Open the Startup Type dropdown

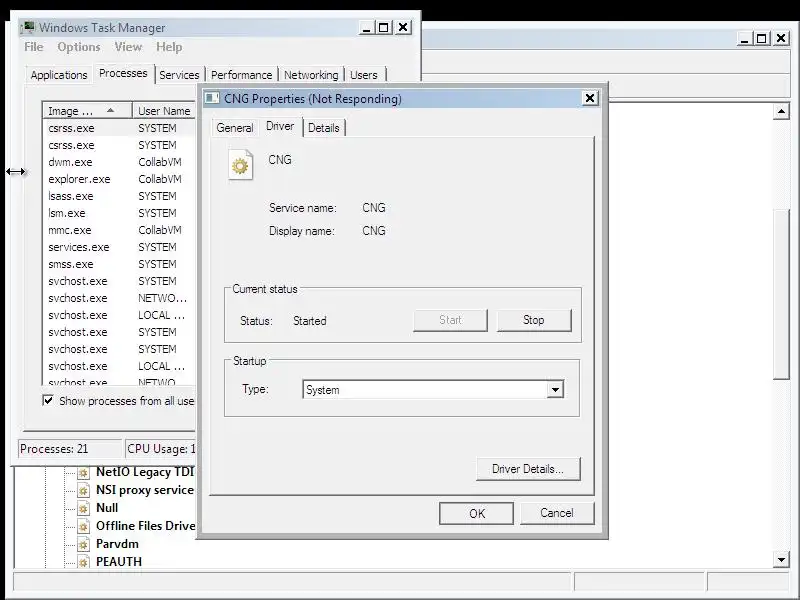pos(555,390)
